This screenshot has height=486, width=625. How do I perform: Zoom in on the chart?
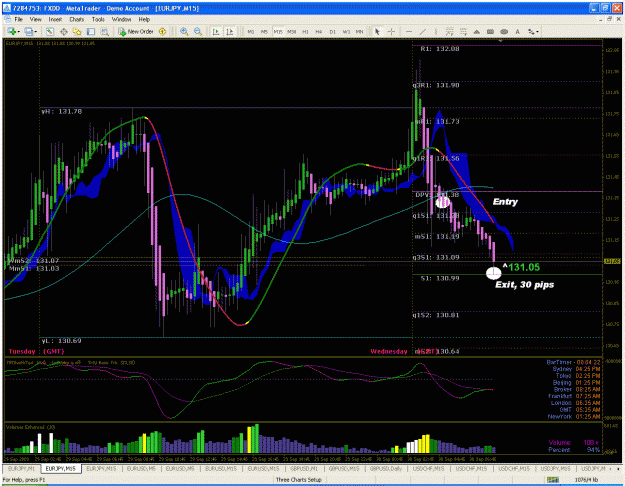pos(184,31)
